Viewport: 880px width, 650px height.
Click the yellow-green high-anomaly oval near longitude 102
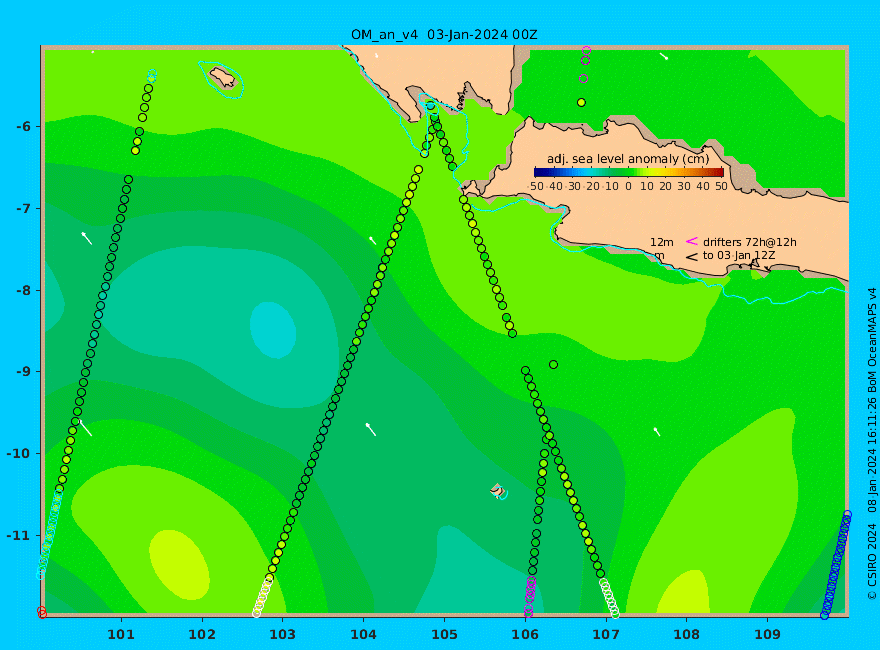coord(180,564)
